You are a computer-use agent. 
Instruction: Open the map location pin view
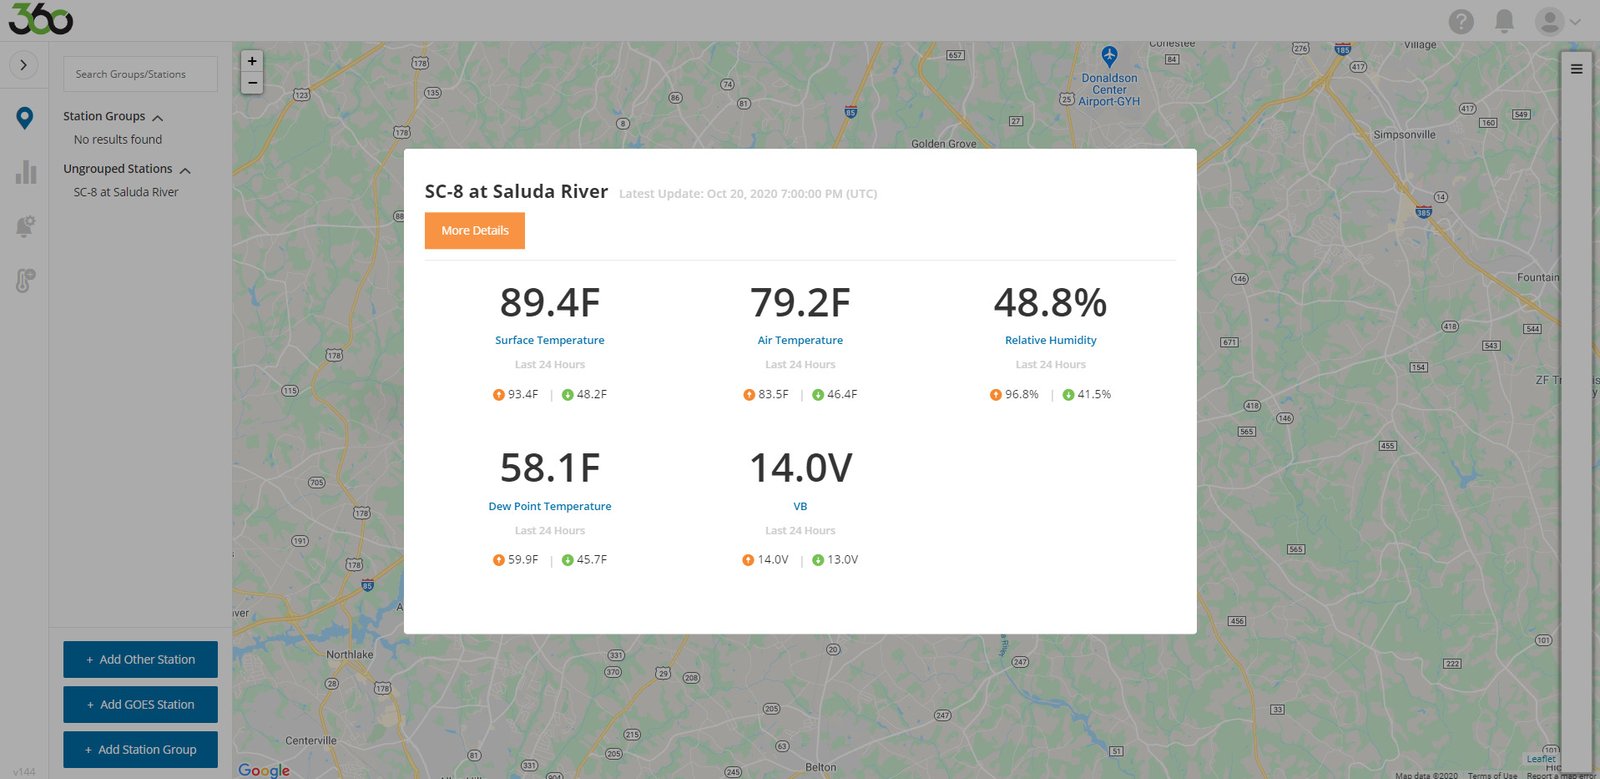25,118
